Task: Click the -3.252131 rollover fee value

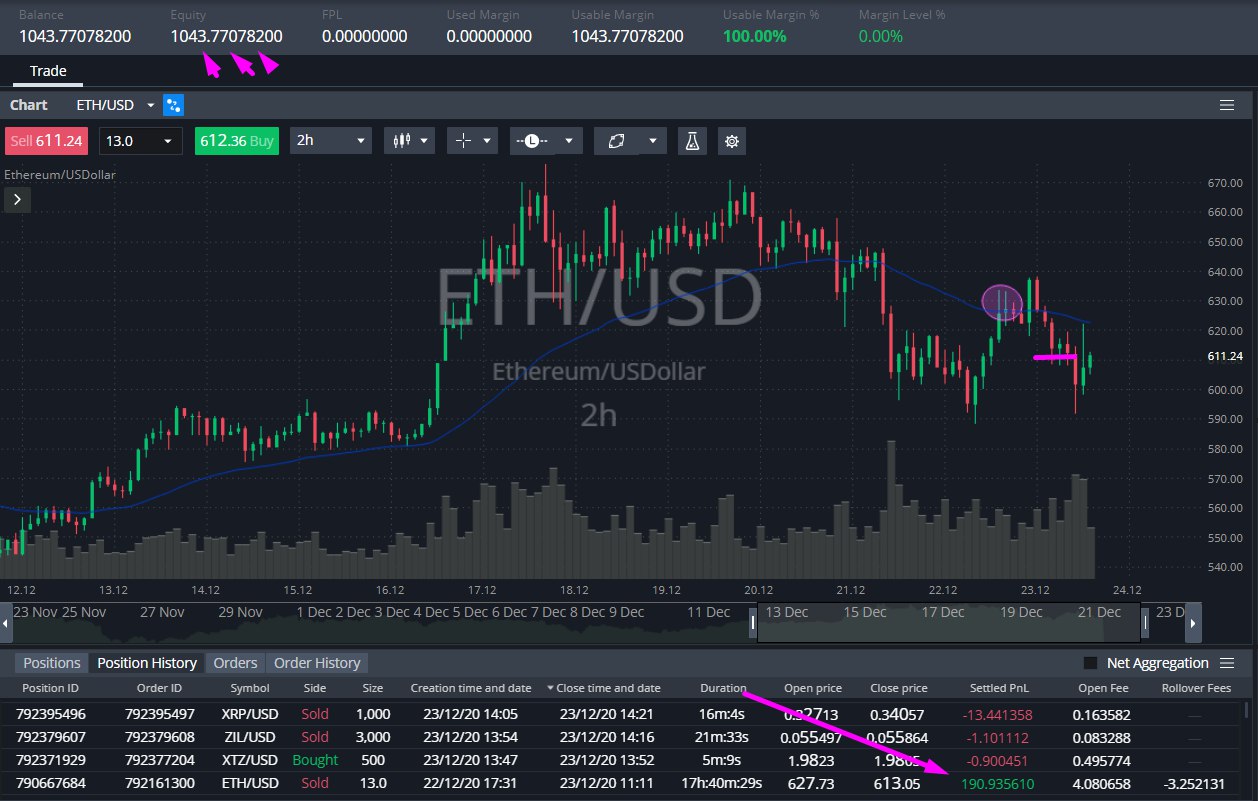Action: [x=1196, y=783]
